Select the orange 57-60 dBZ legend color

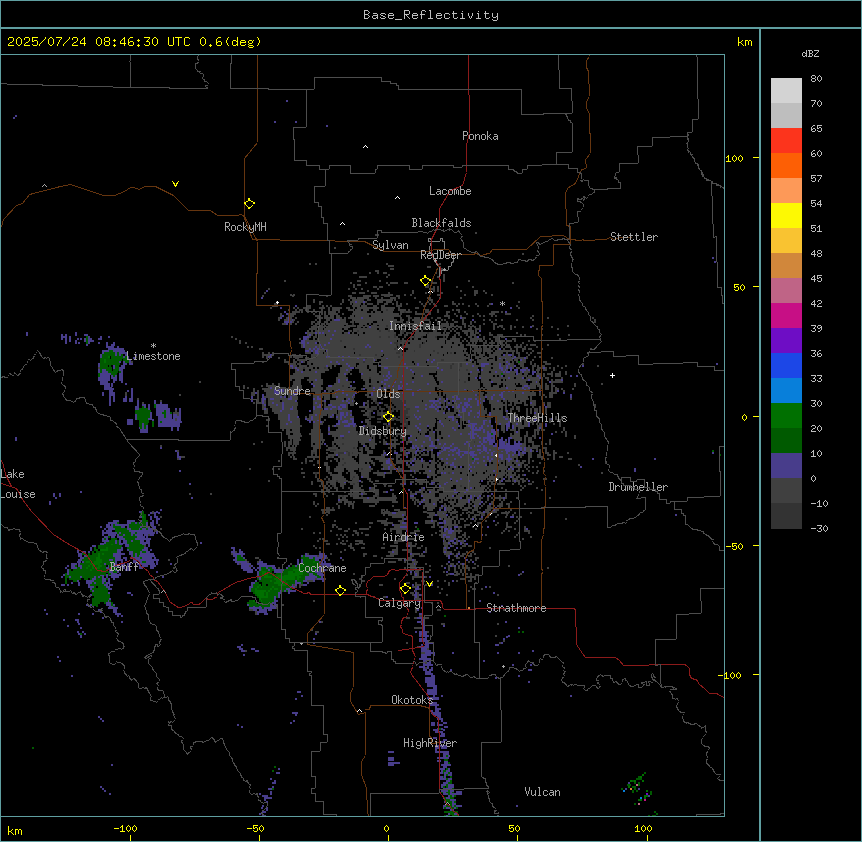click(x=786, y=165)
